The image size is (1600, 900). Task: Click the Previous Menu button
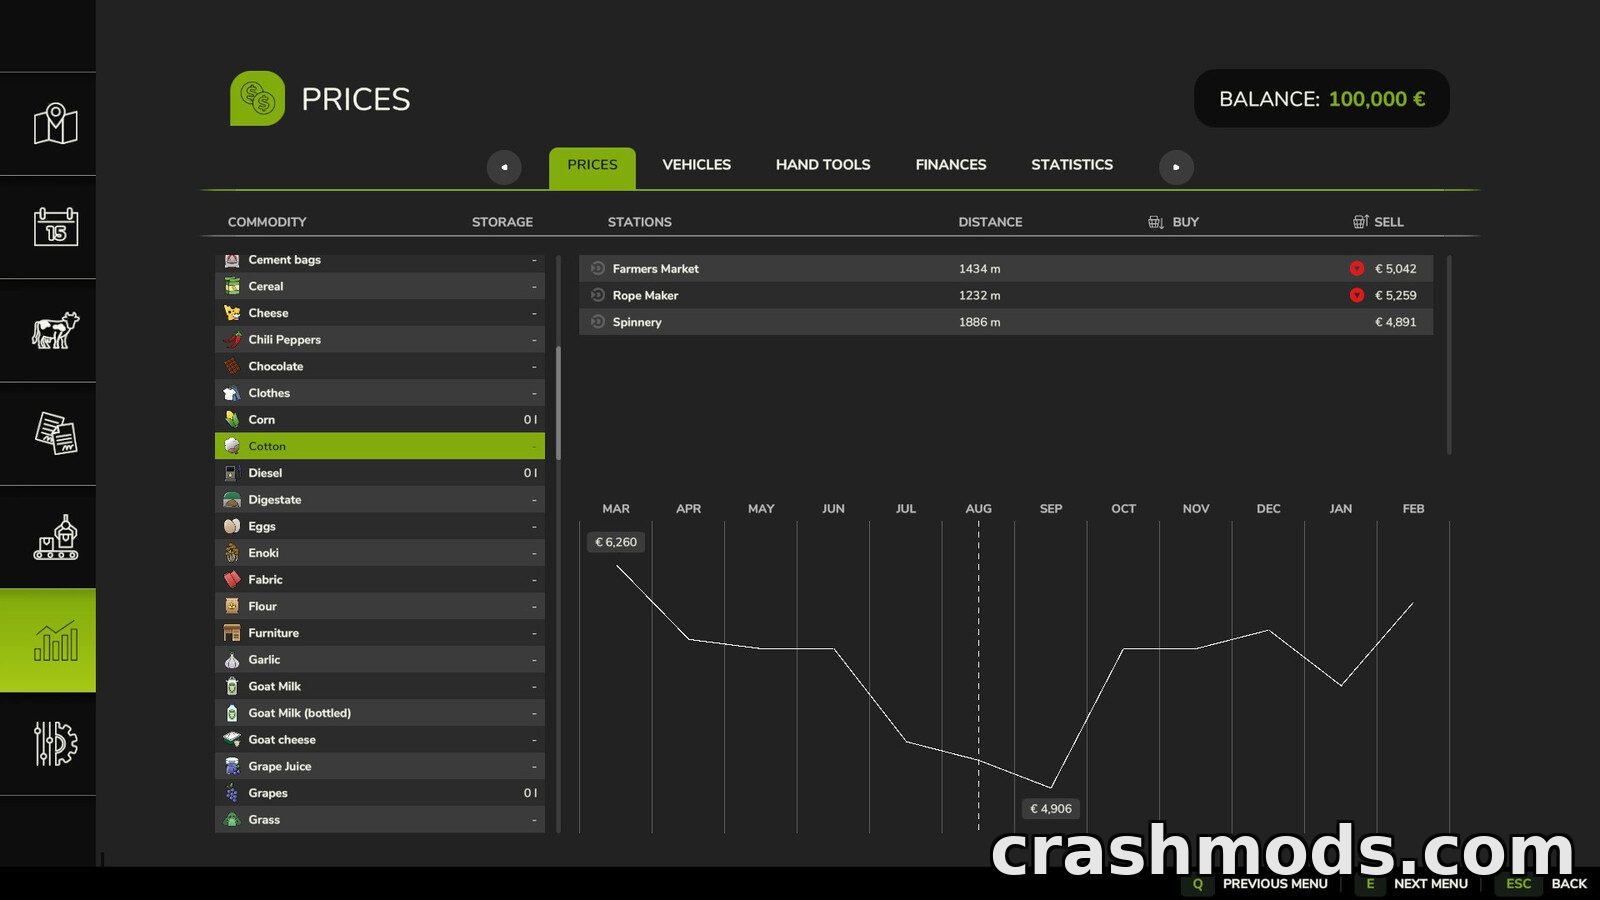click(x=1258, y=884)
